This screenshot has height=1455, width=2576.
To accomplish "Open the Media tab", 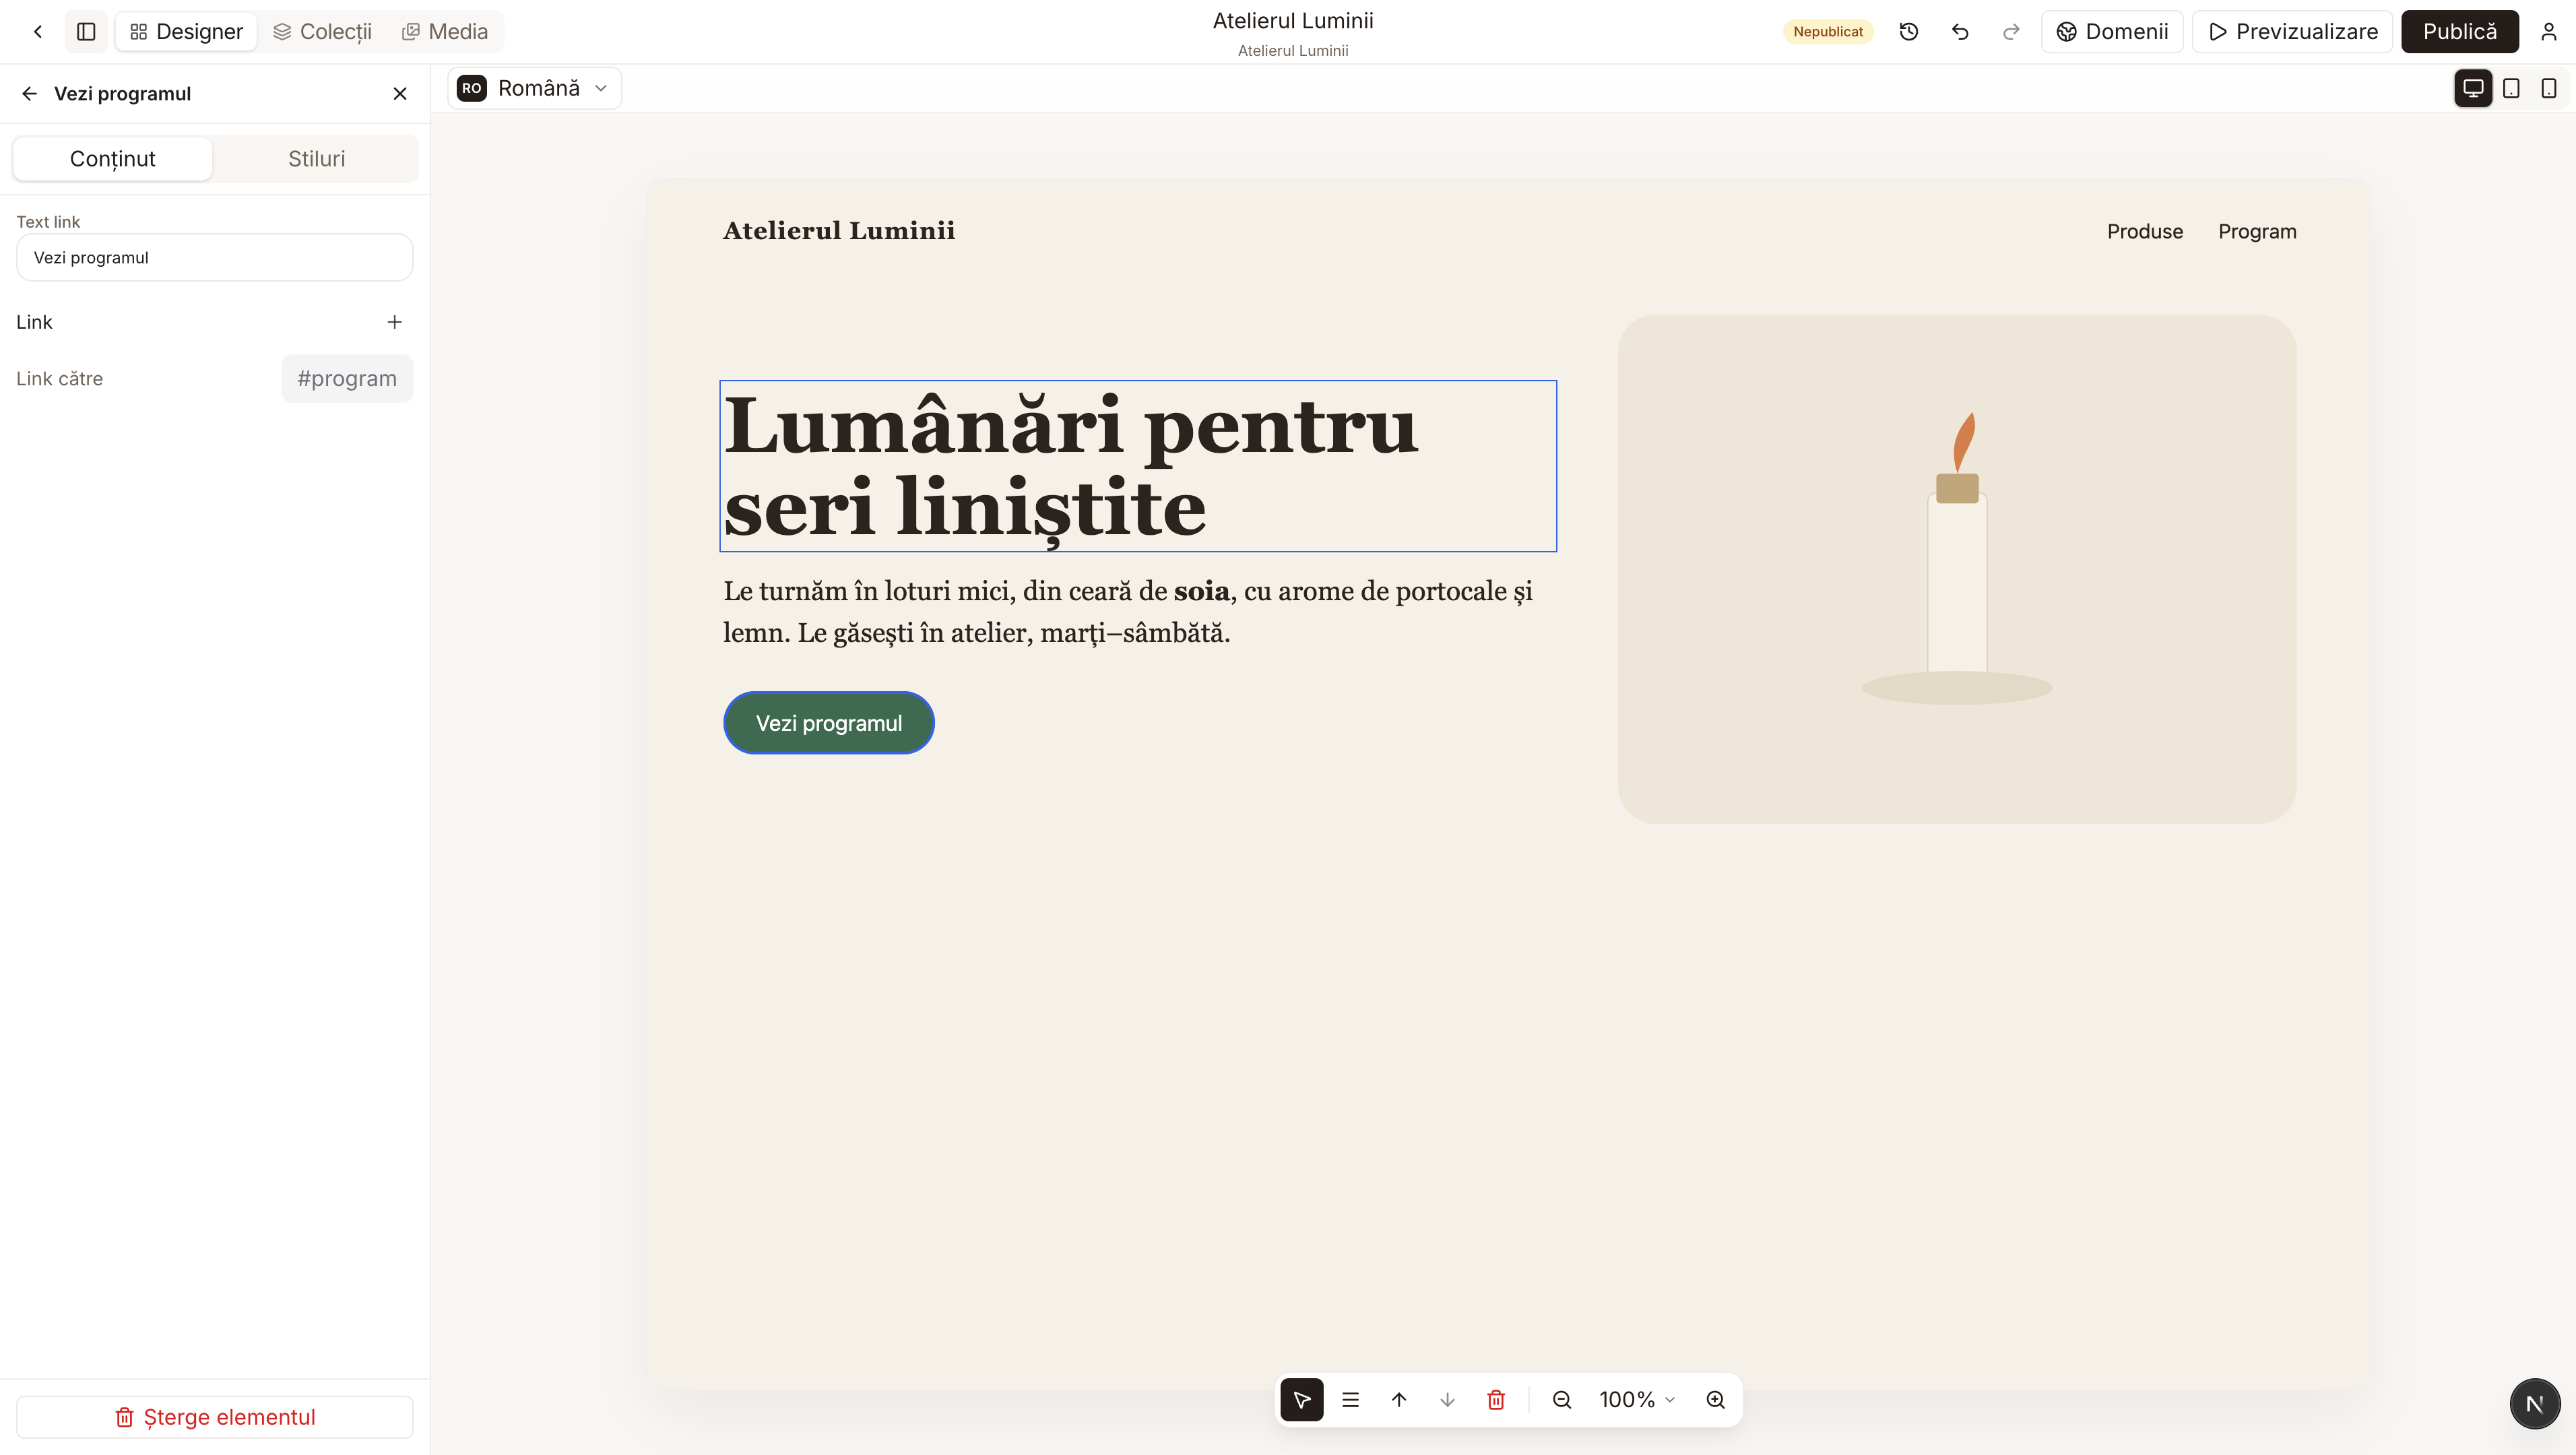I will coord(445,31).
